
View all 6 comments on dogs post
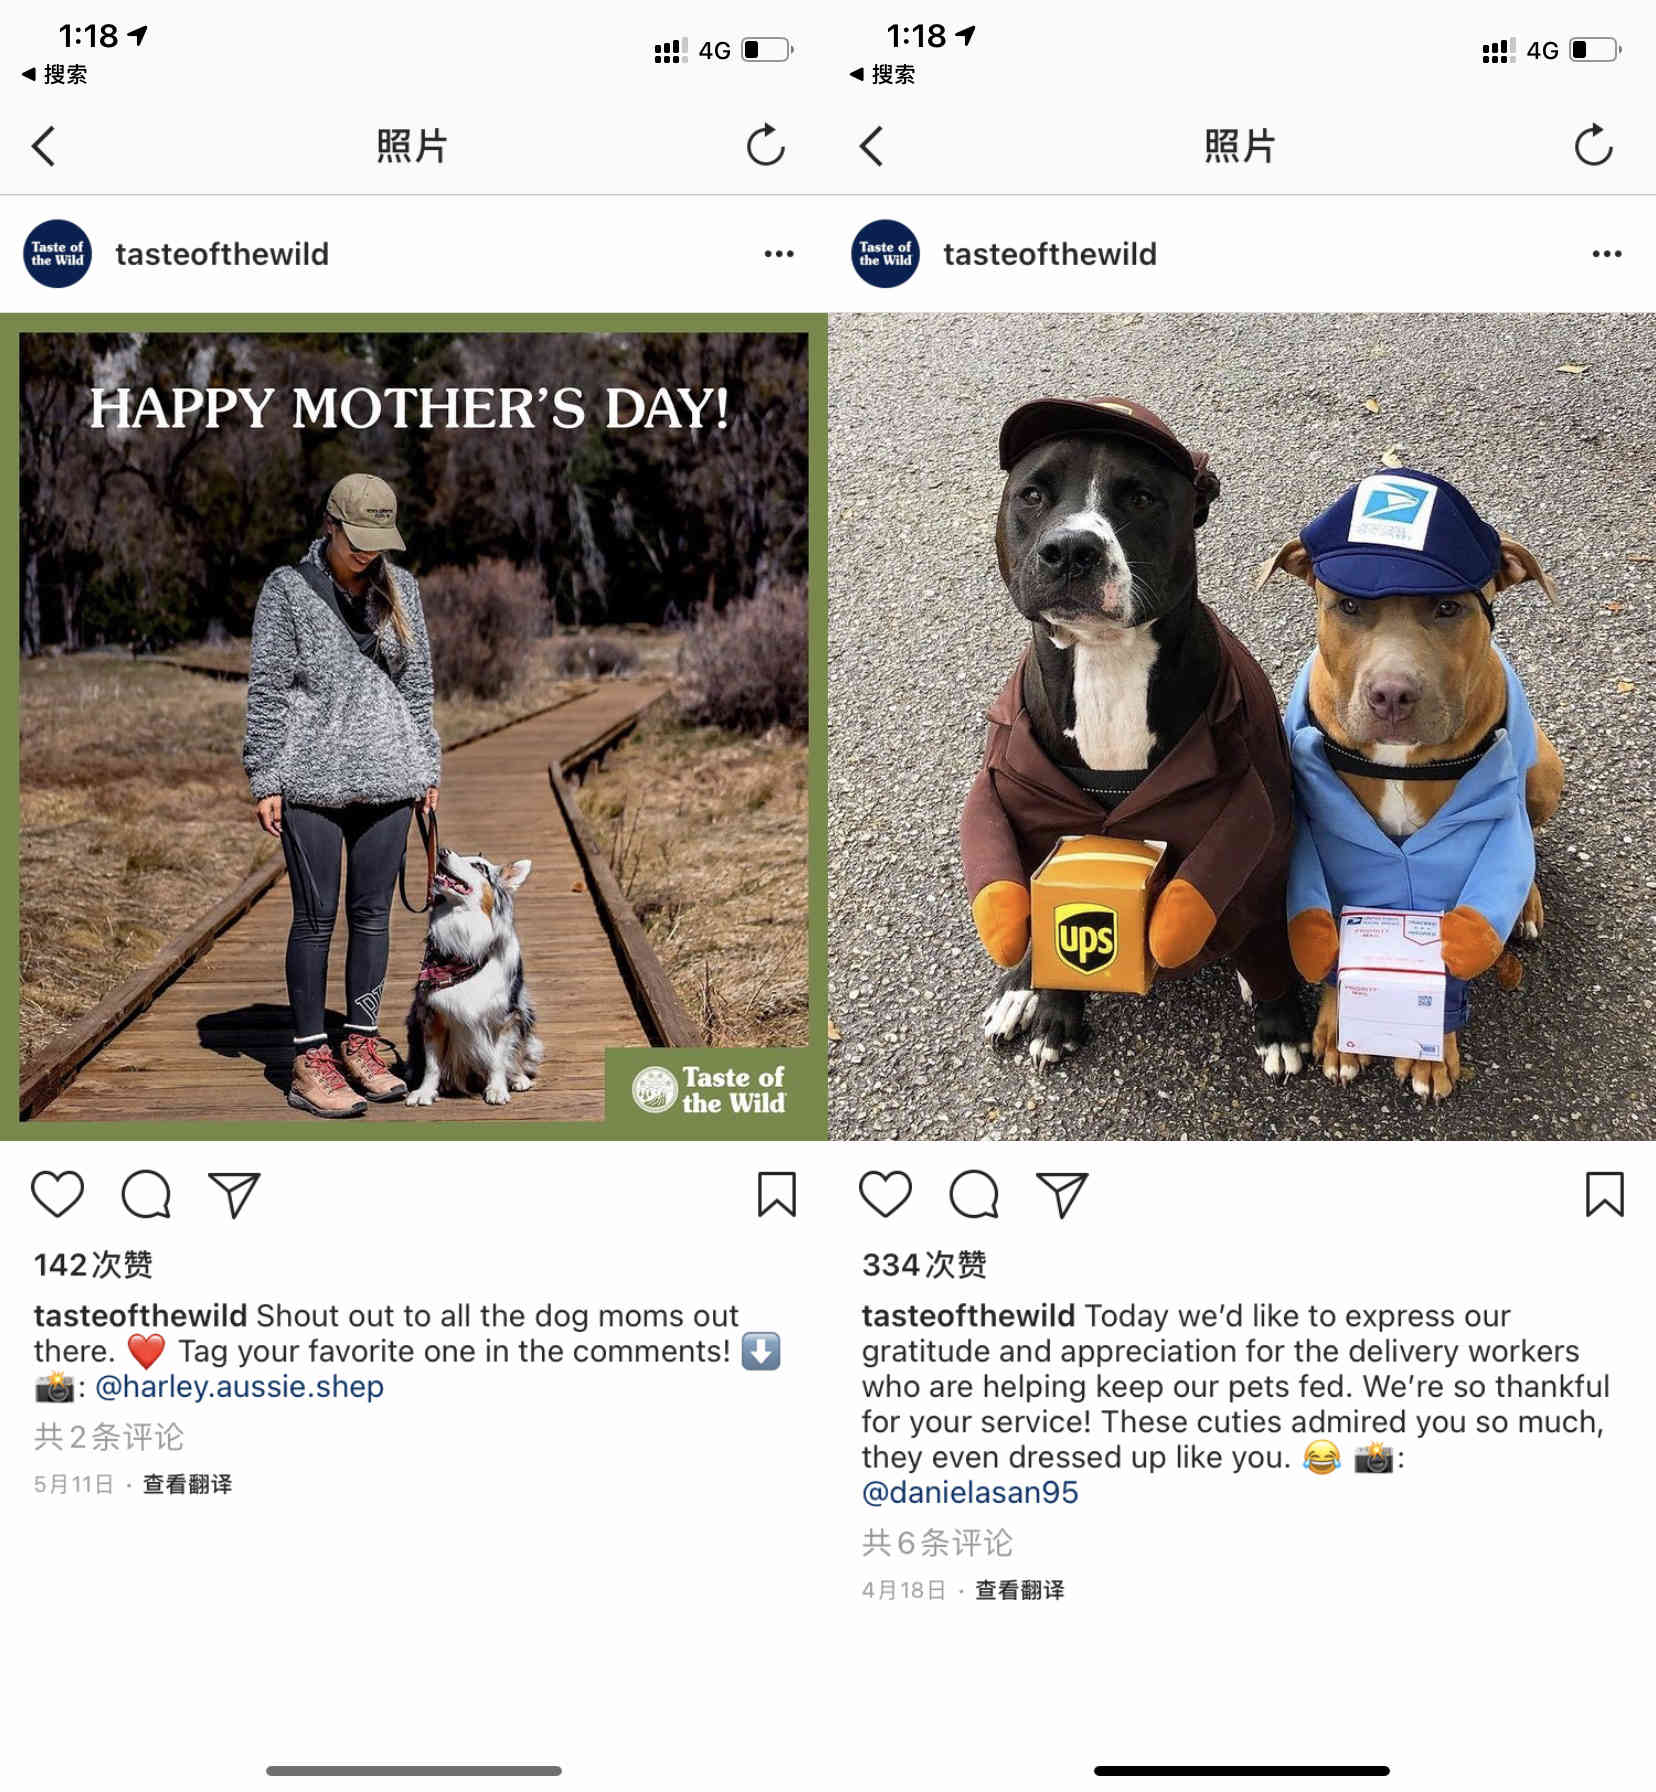point(937,1542)
